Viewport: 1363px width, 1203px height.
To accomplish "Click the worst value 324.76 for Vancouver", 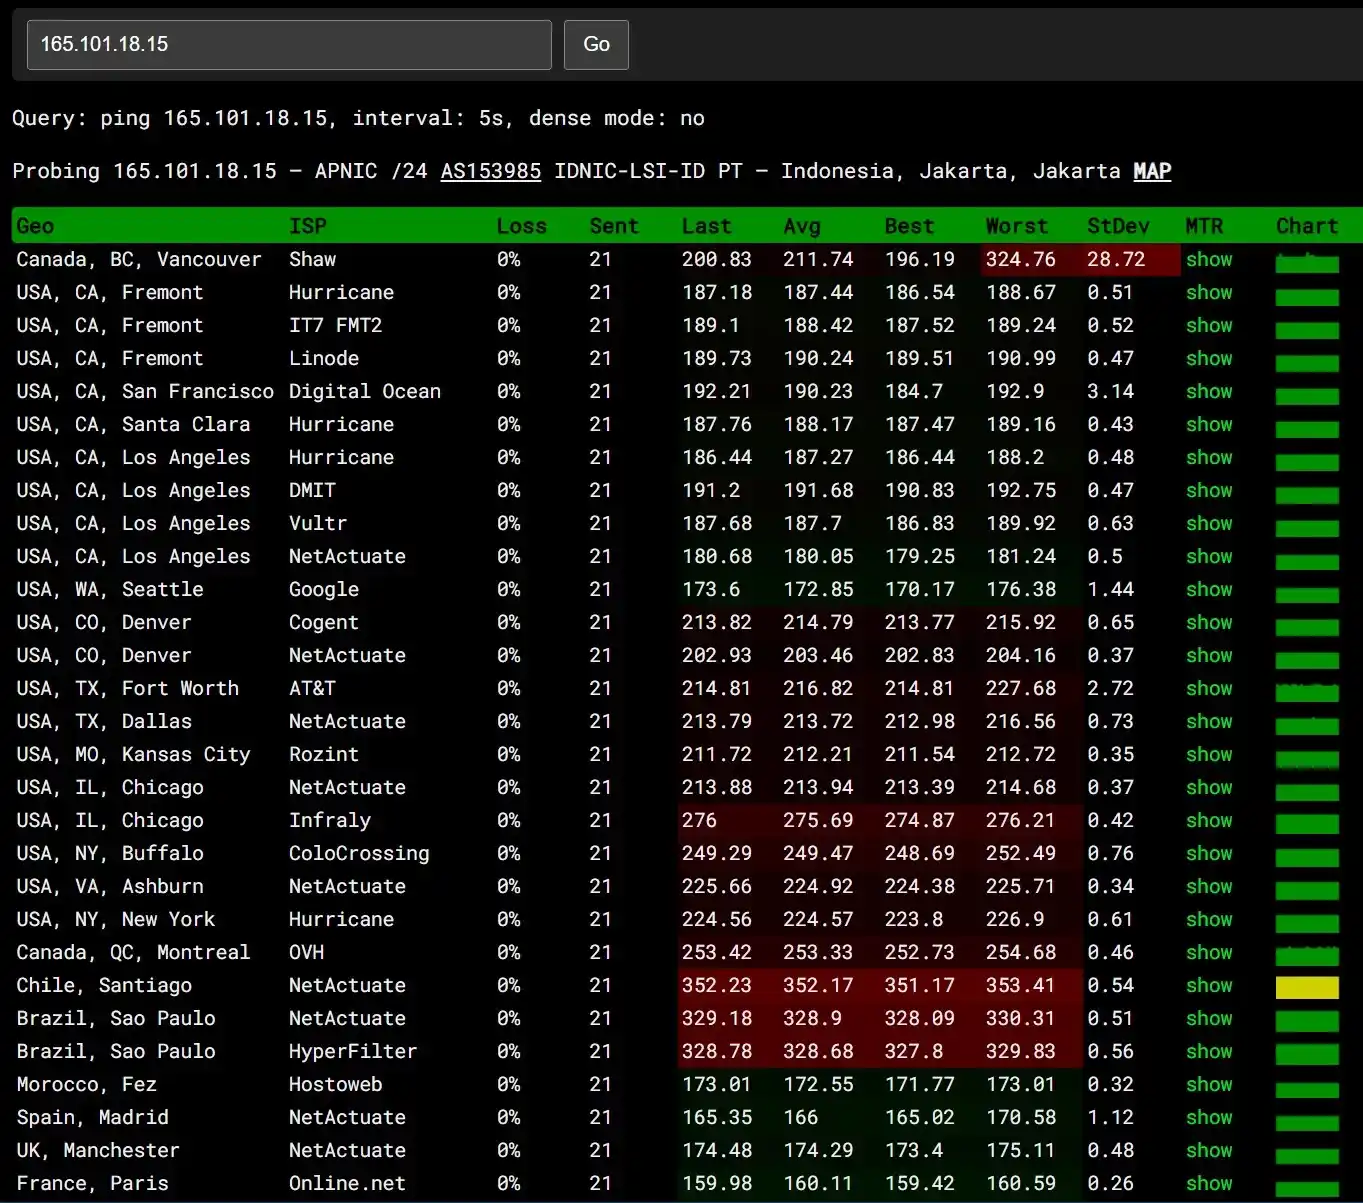I will [x=1021, y=259].
